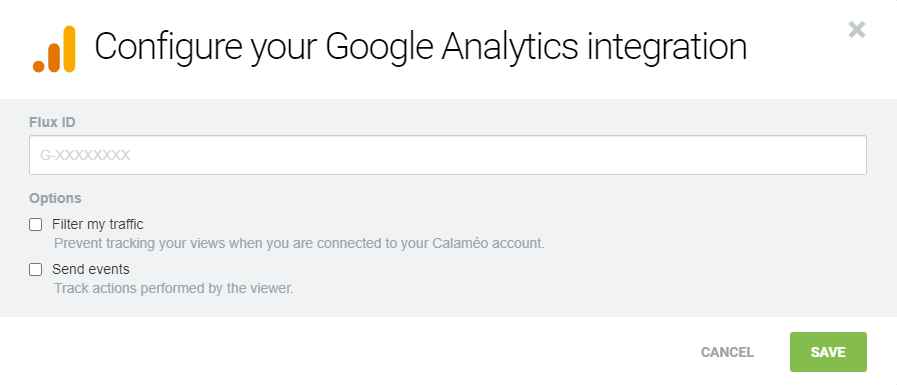Cancel the integration setup

click(x=728, y=352)
